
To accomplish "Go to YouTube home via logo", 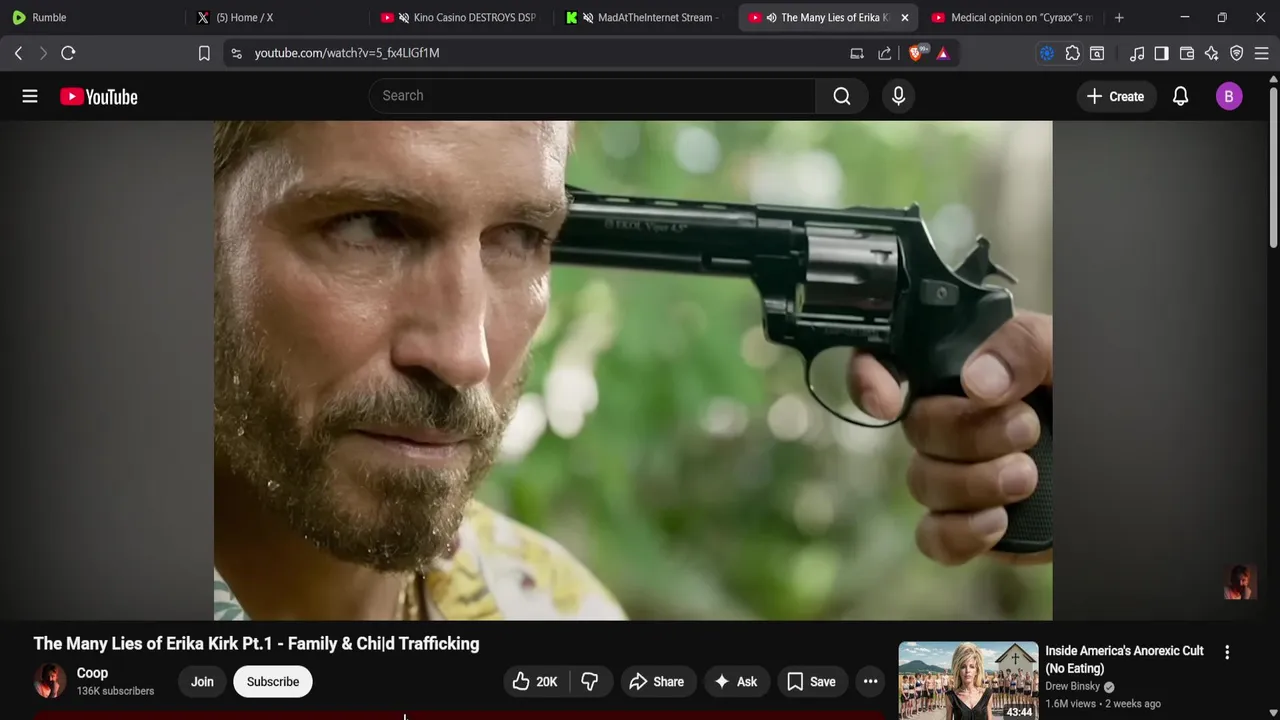I will 98,96.
